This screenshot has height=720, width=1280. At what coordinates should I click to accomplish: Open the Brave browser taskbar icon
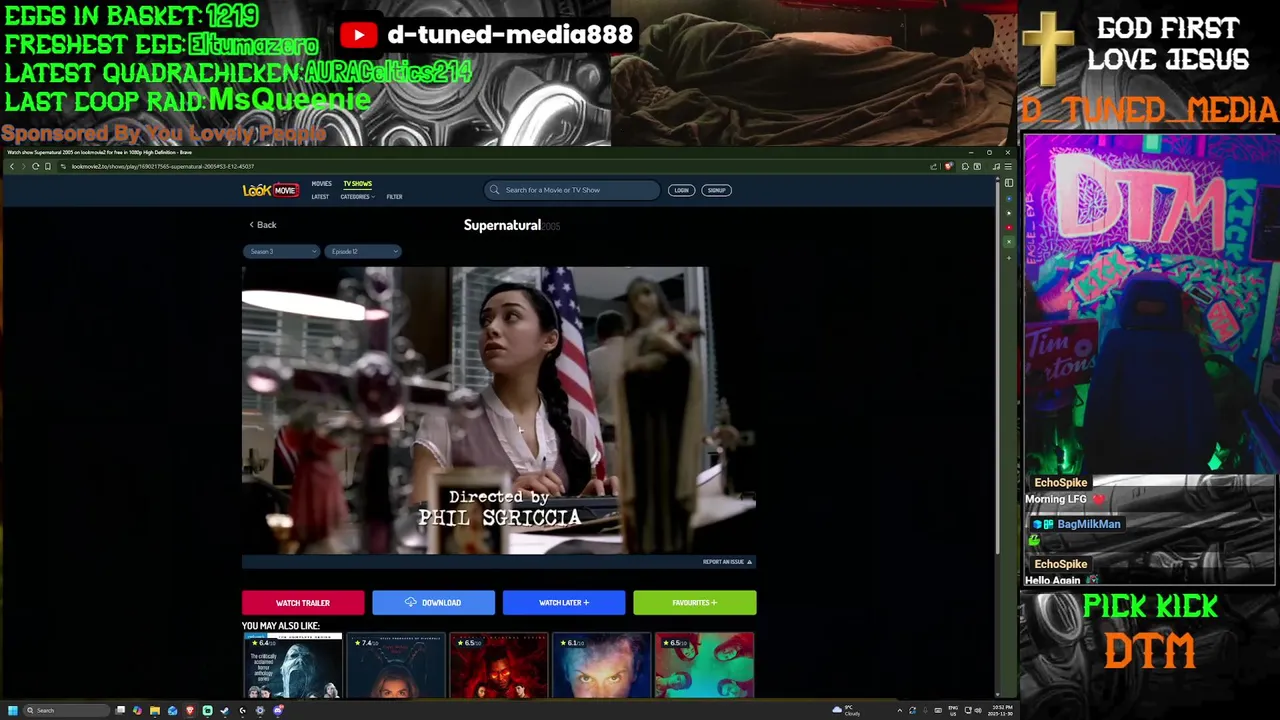[190, 710]
